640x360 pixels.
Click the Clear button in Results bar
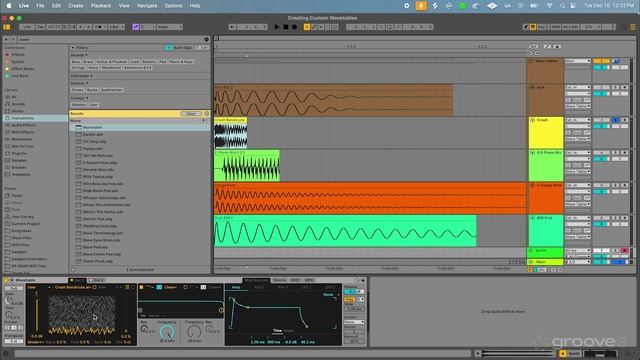point(191,113)
